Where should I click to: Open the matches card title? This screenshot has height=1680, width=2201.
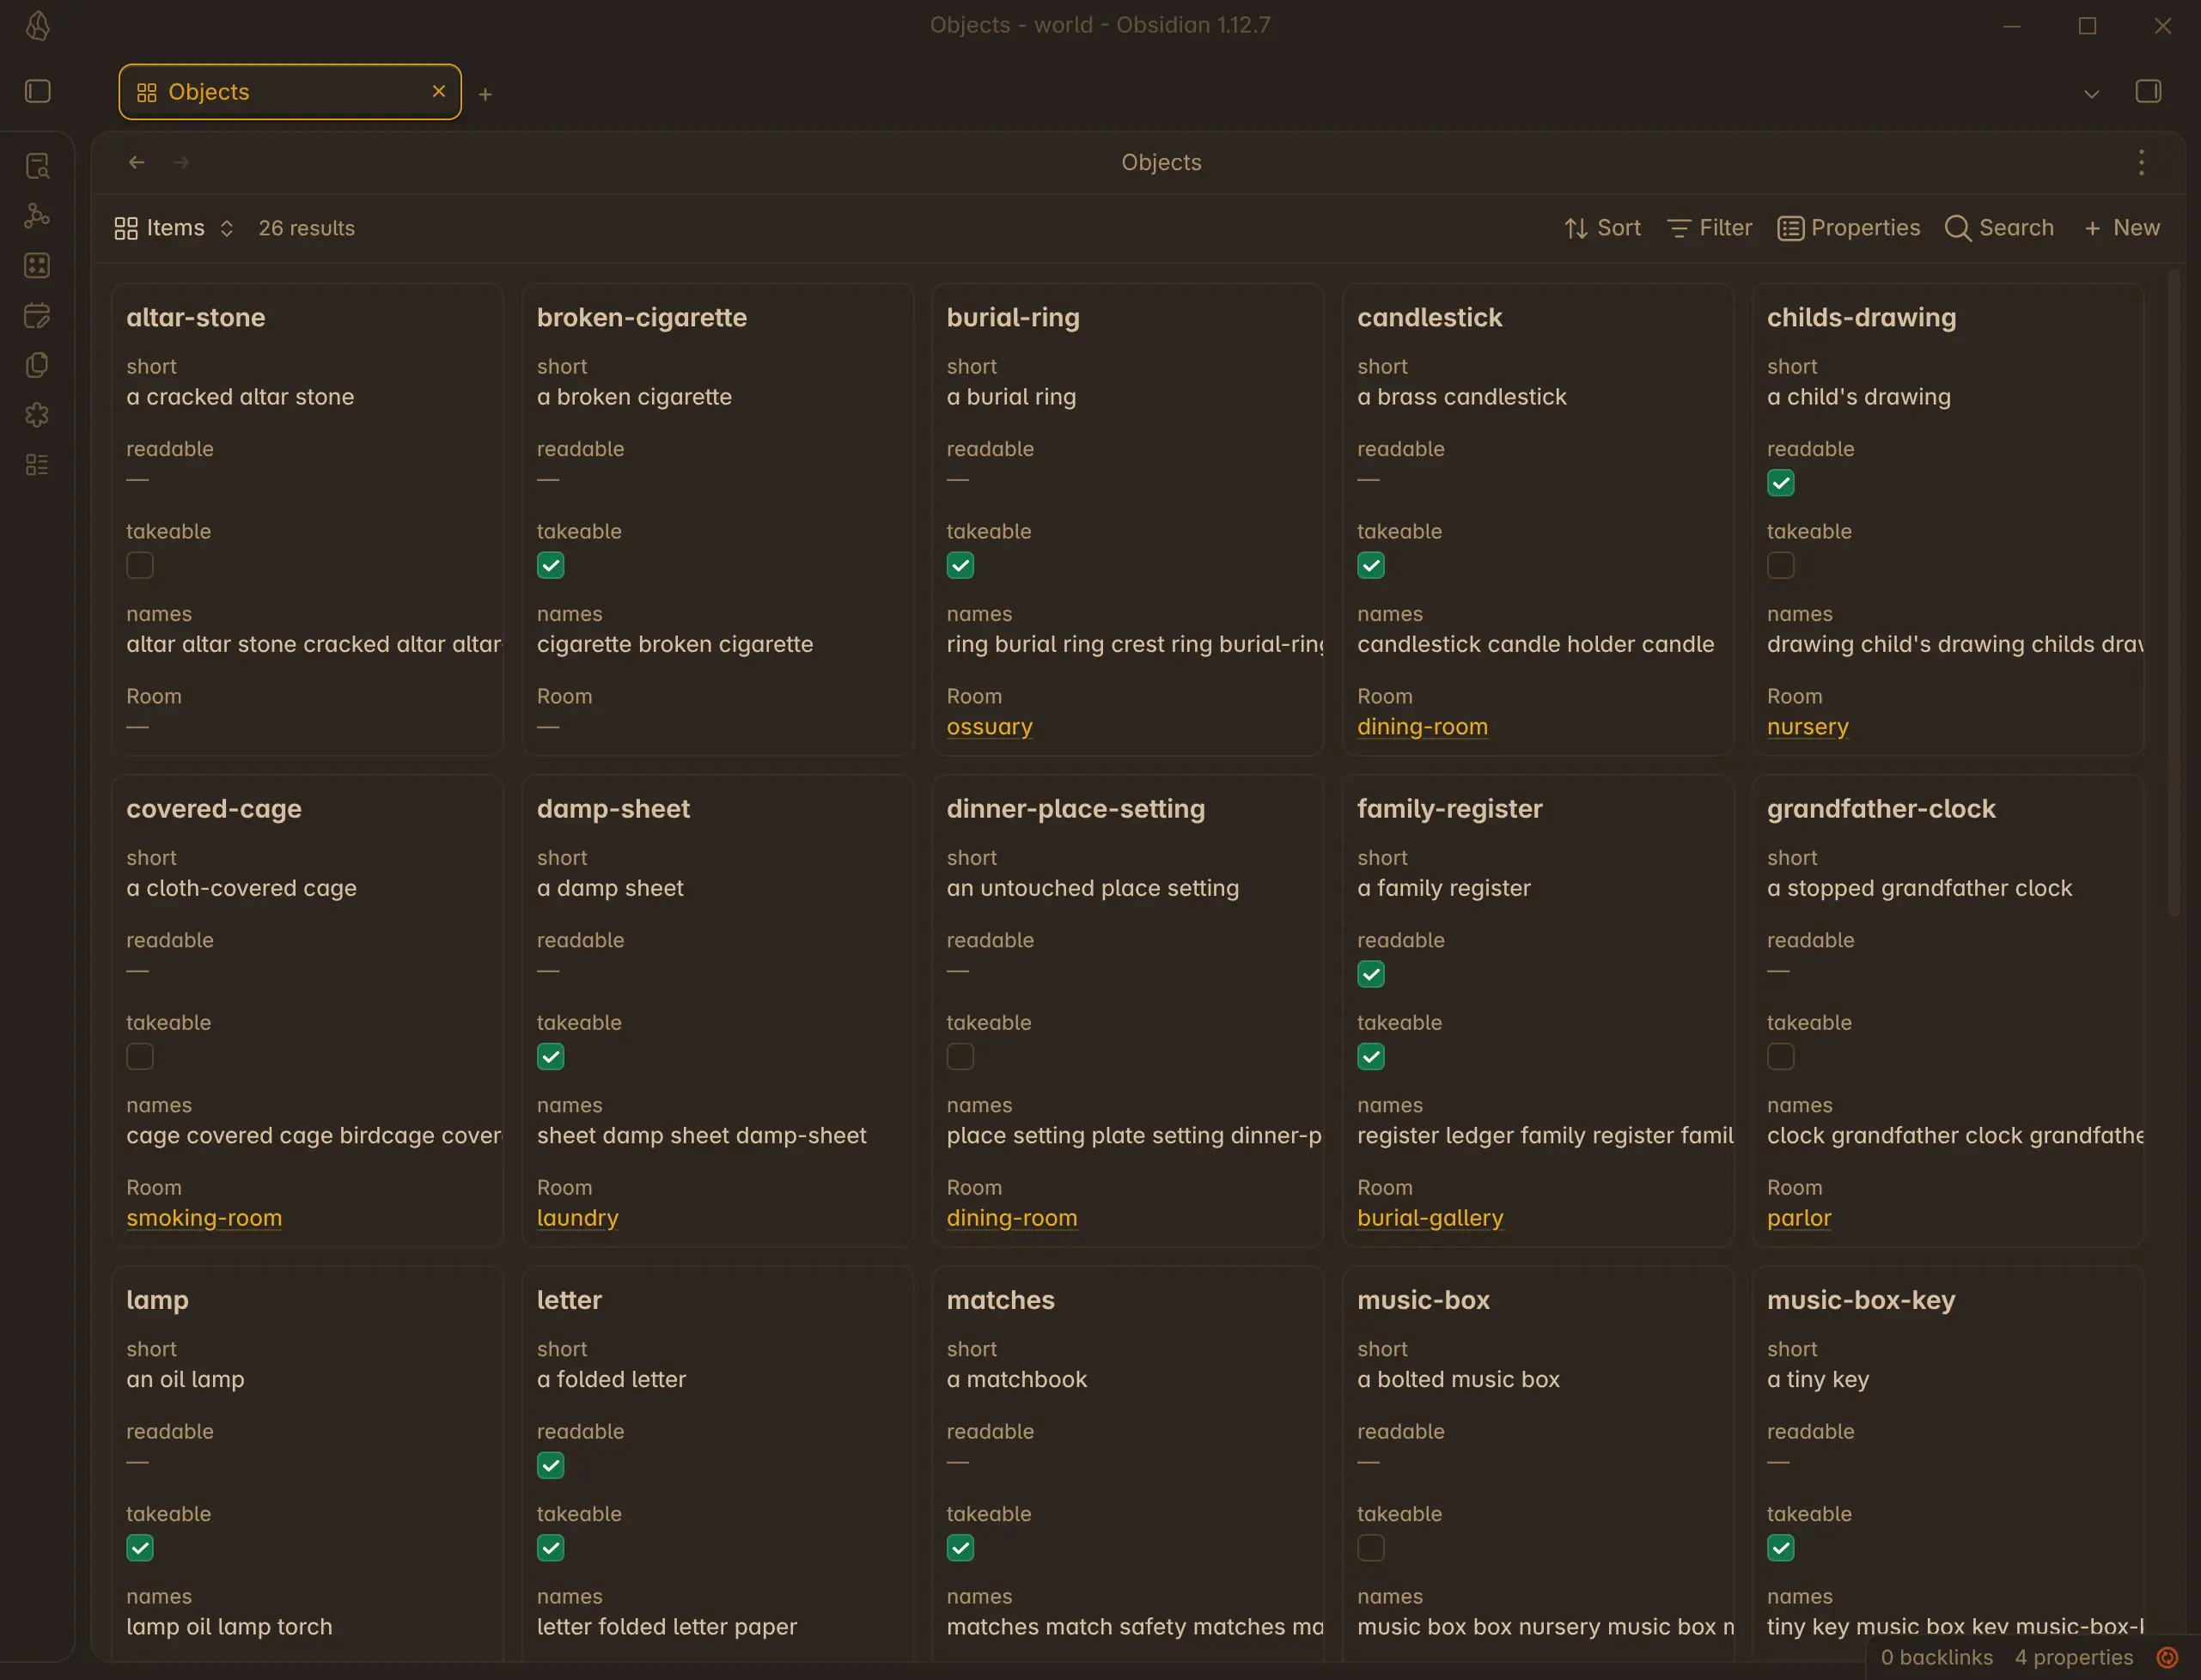tap(1000, 1300)
